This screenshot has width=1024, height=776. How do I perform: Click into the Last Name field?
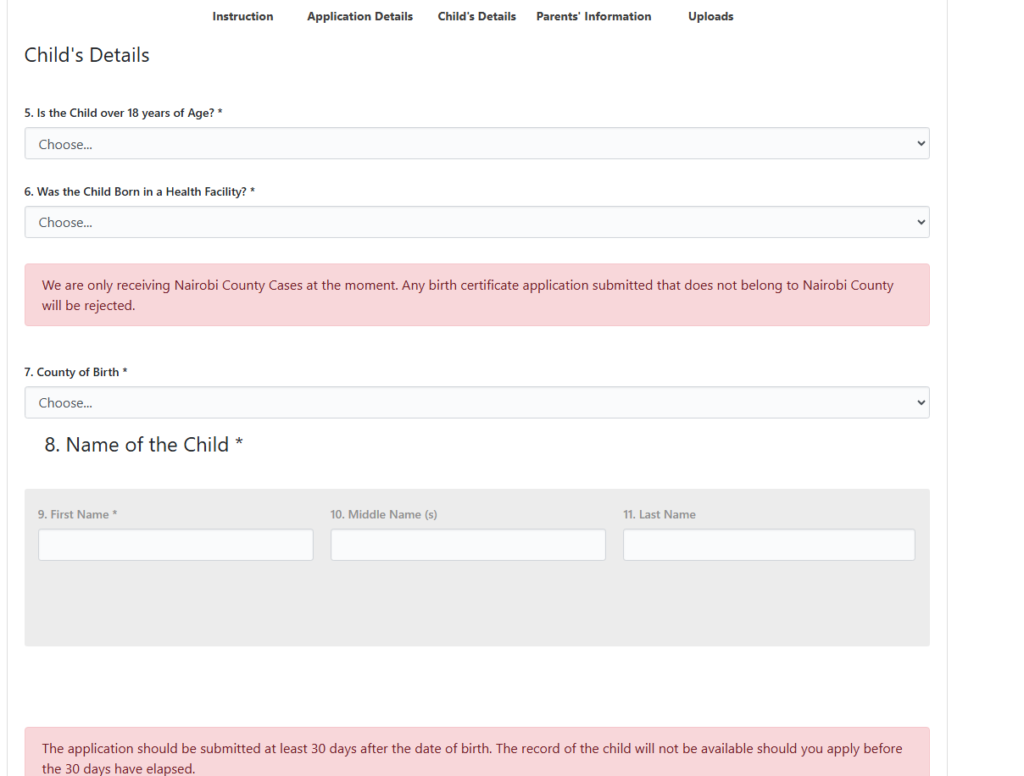768,545
